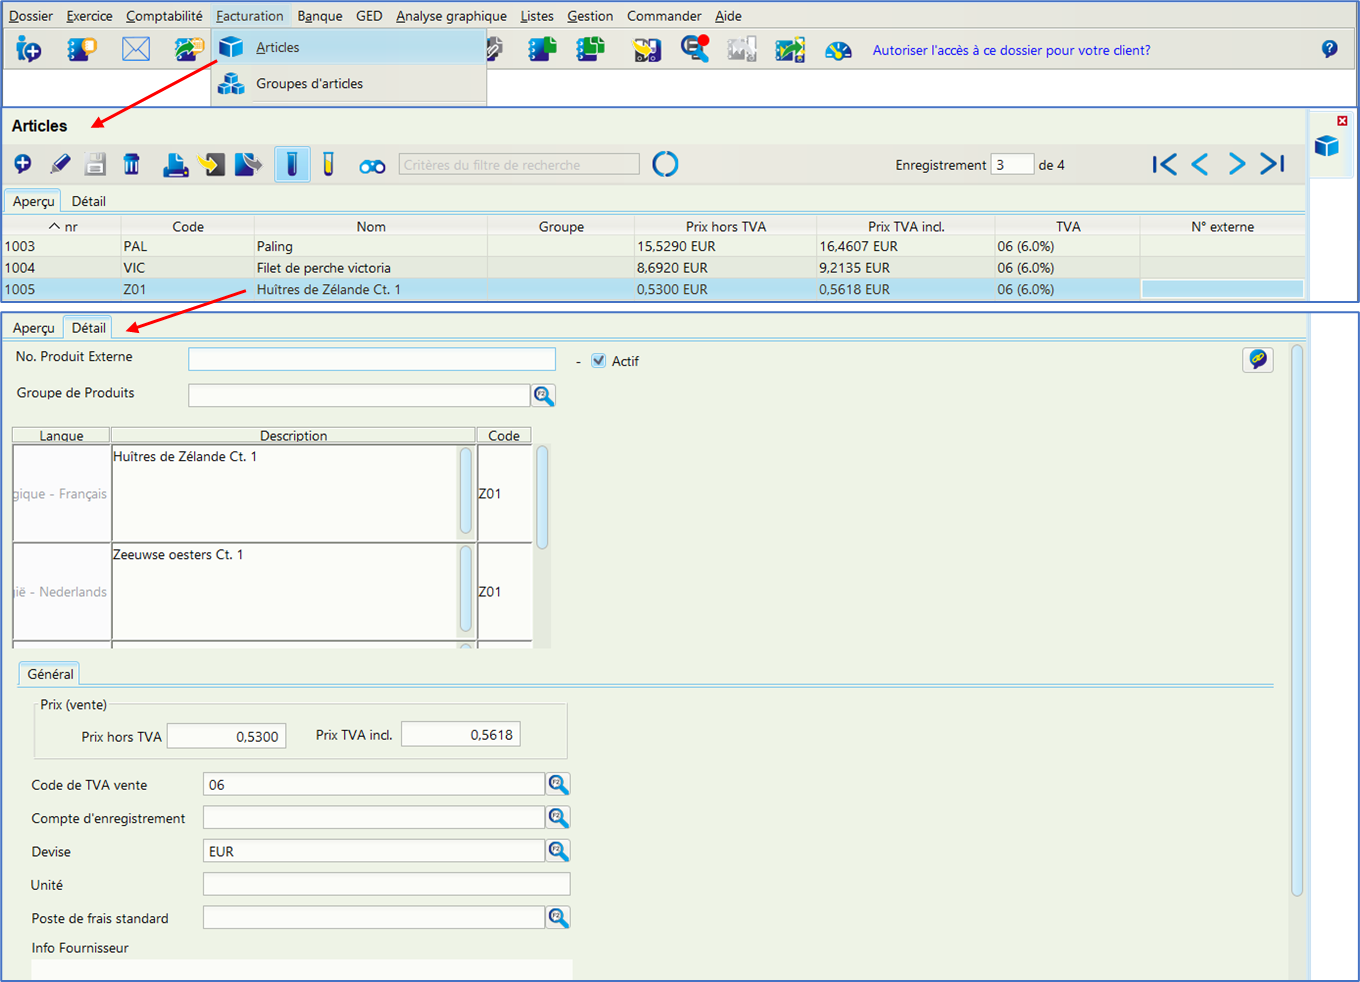Sort by the Groupe column header
This screenshot has width=1360, height=982.
tap(561, 227)
